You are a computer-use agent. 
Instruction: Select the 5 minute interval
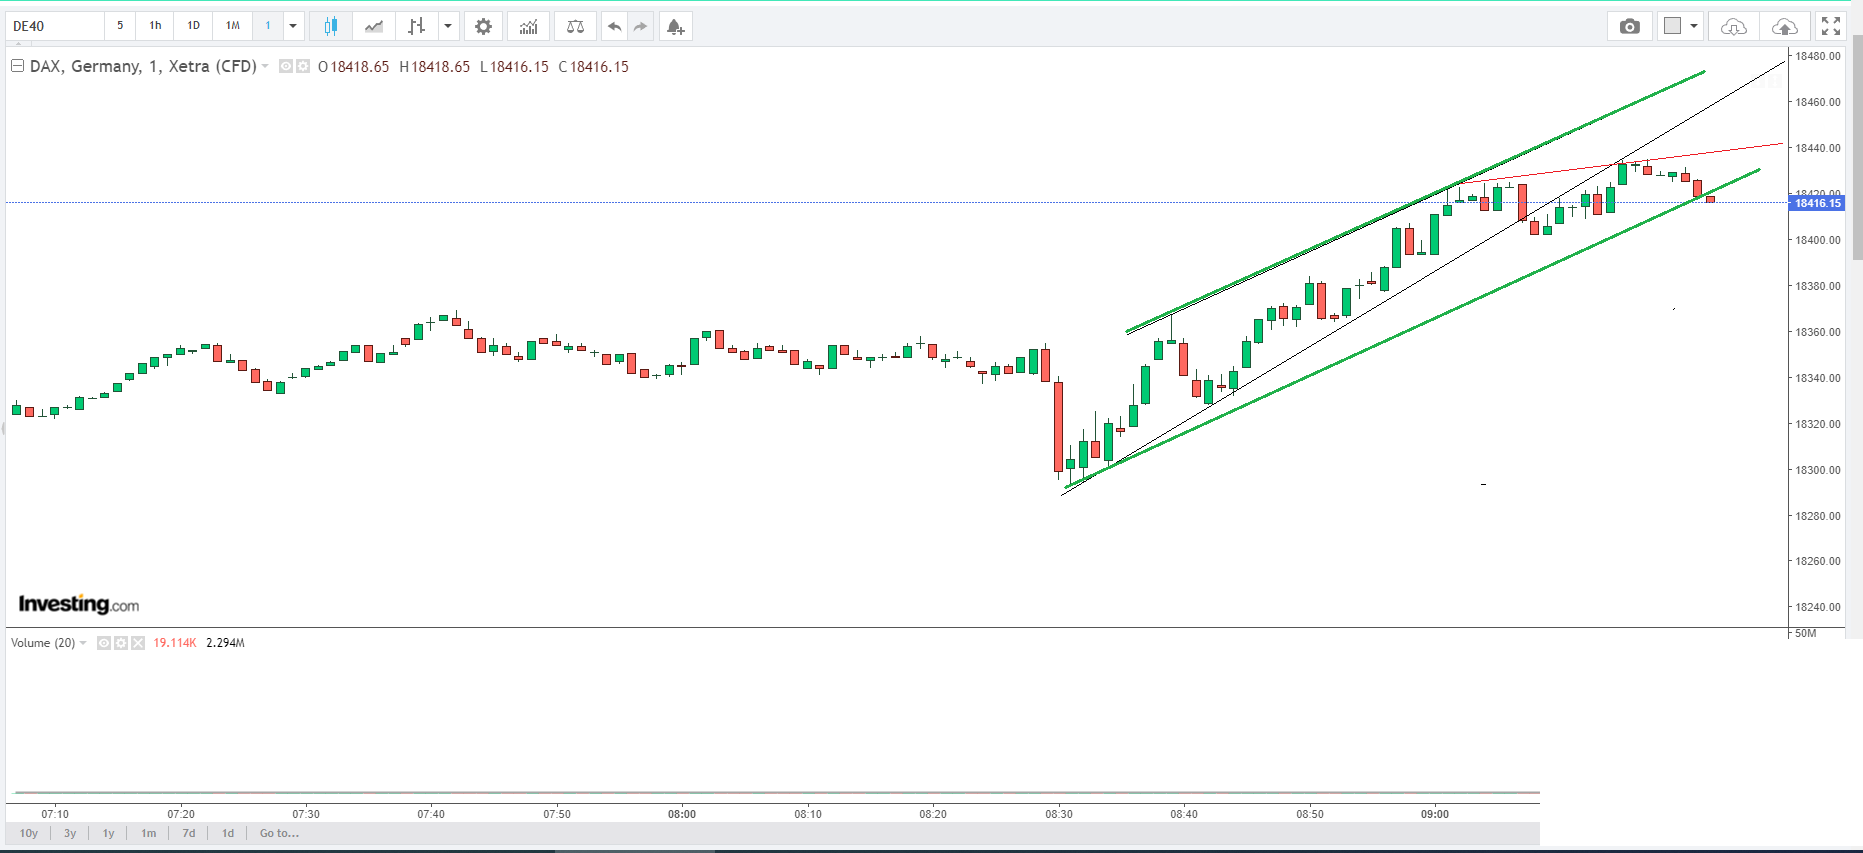click(120, 26)
